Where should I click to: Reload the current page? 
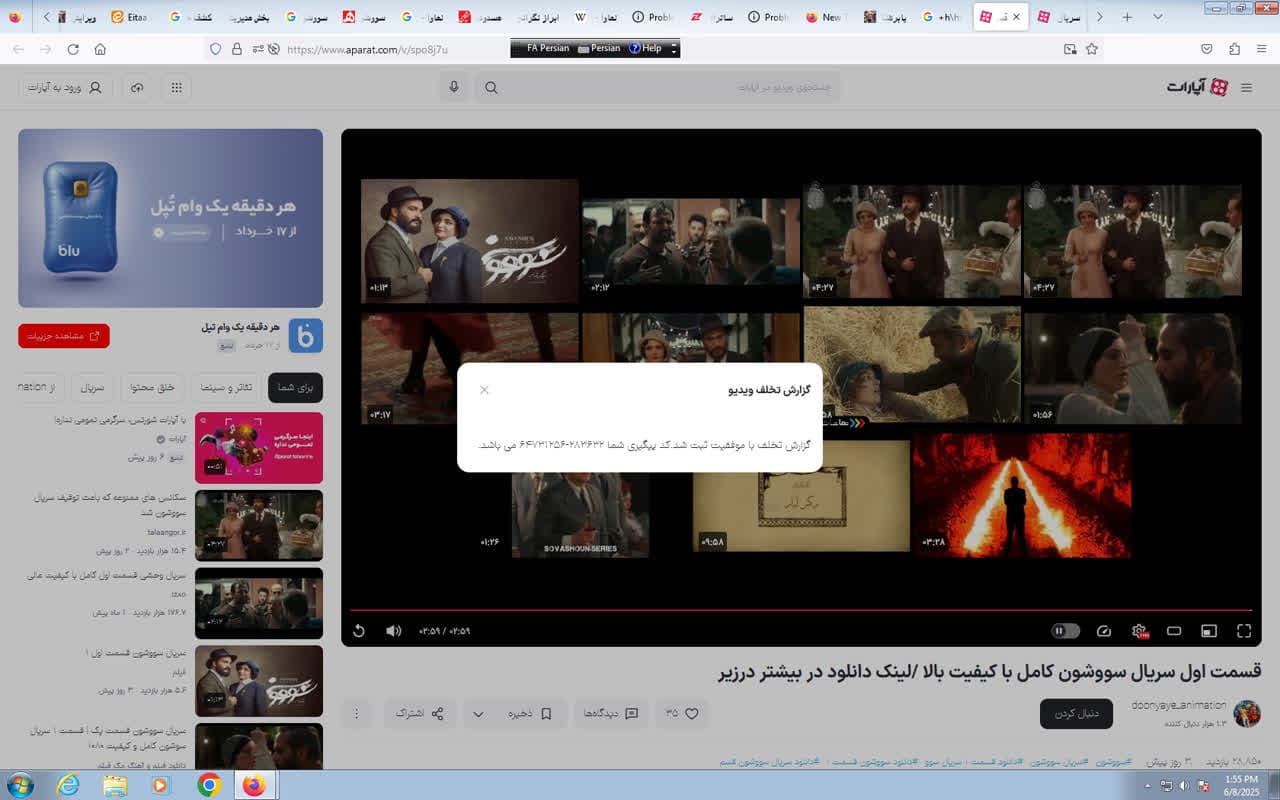pyautogui.click(x=73, y=49)
